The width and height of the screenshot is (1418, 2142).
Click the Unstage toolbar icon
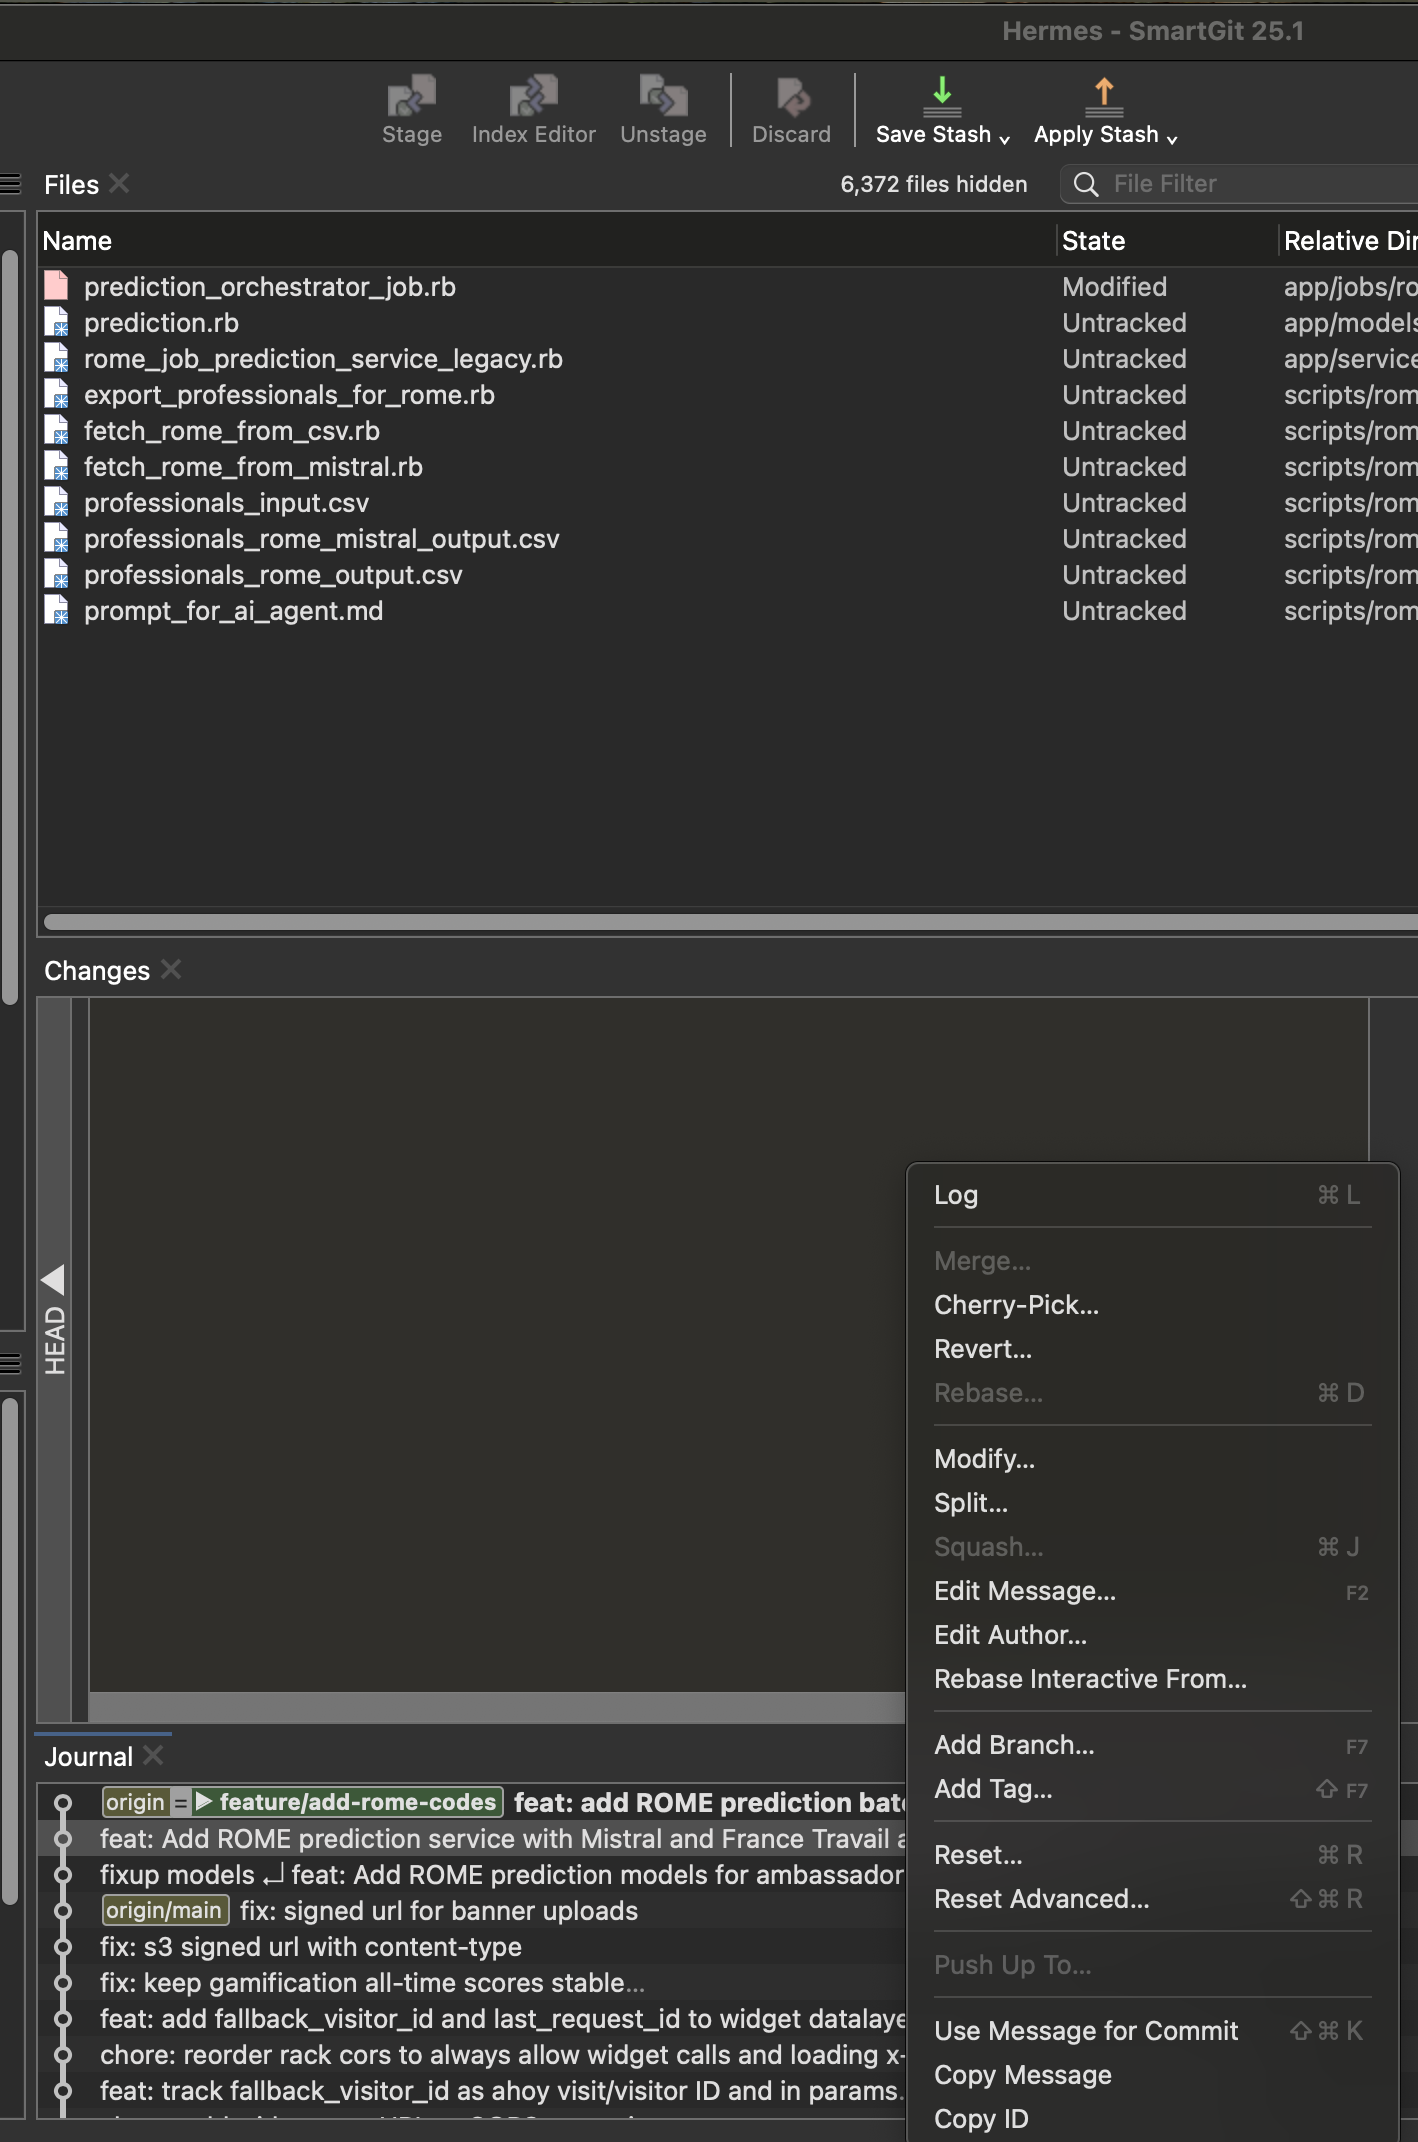663,98
